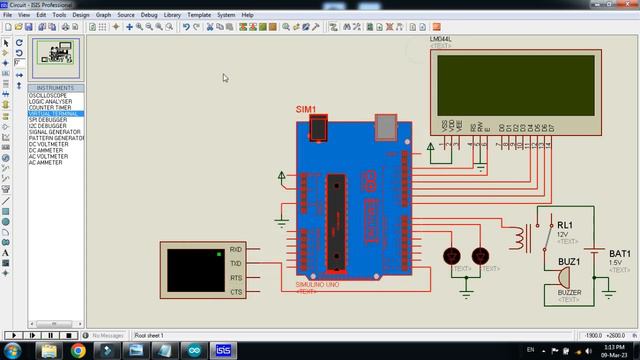The height and width of the screenshot is (360, 640).
Task: Click the horizontal mirror flip button
Action: [x=19, y=75]
